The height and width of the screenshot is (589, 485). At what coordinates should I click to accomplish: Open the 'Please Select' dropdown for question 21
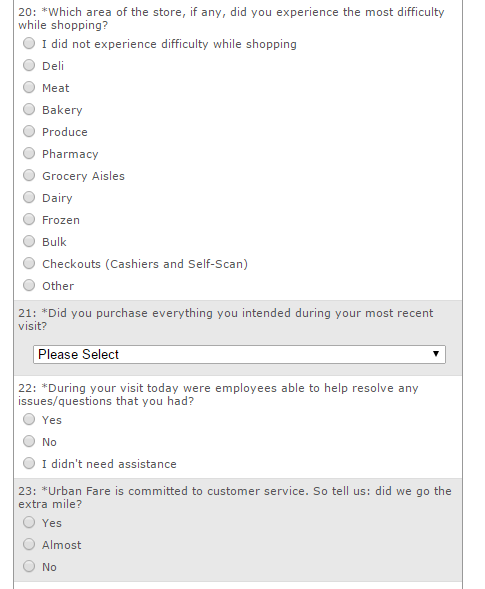[x=239, y=354]
